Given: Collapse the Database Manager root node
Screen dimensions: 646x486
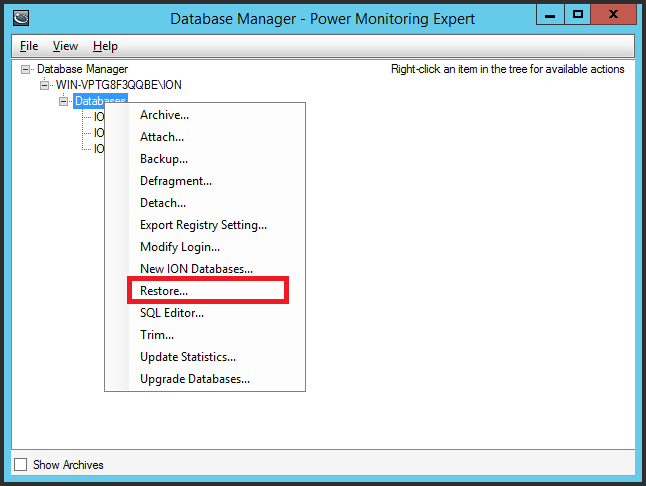Looking at the screenshot, I should pyautogui.click(x=26, y=69).
